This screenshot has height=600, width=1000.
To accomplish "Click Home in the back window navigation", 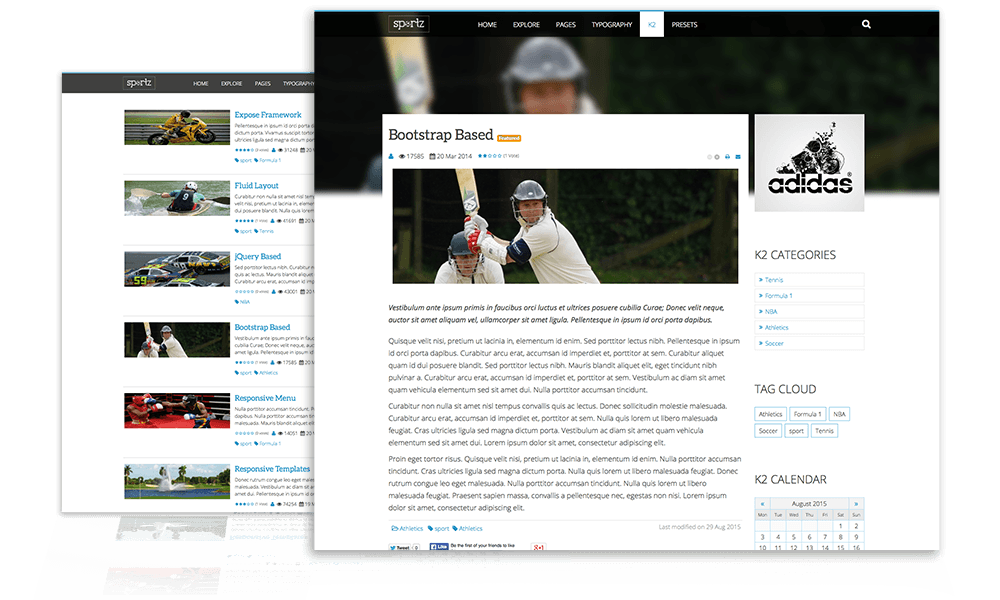I will (x=201, y=84).
